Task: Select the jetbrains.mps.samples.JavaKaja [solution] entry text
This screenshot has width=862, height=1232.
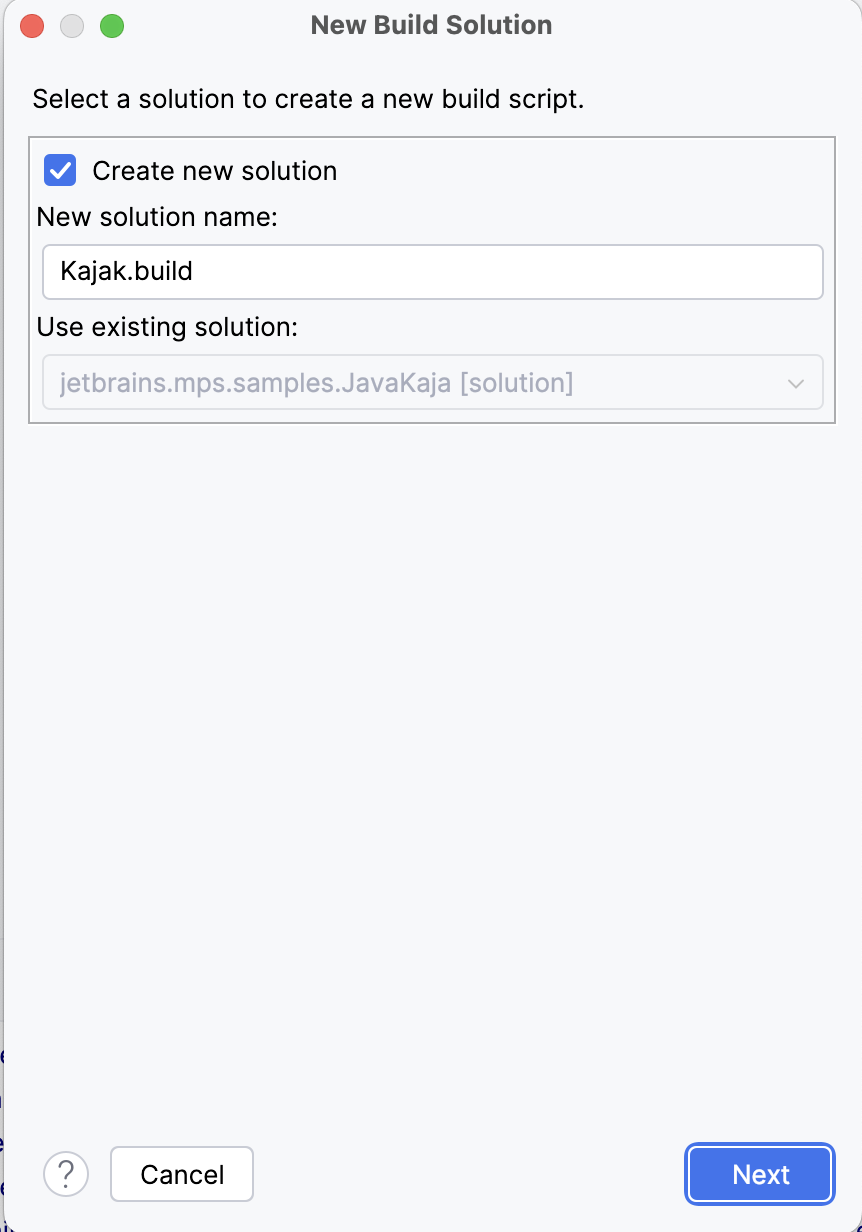Action: (x=316, y=382)
